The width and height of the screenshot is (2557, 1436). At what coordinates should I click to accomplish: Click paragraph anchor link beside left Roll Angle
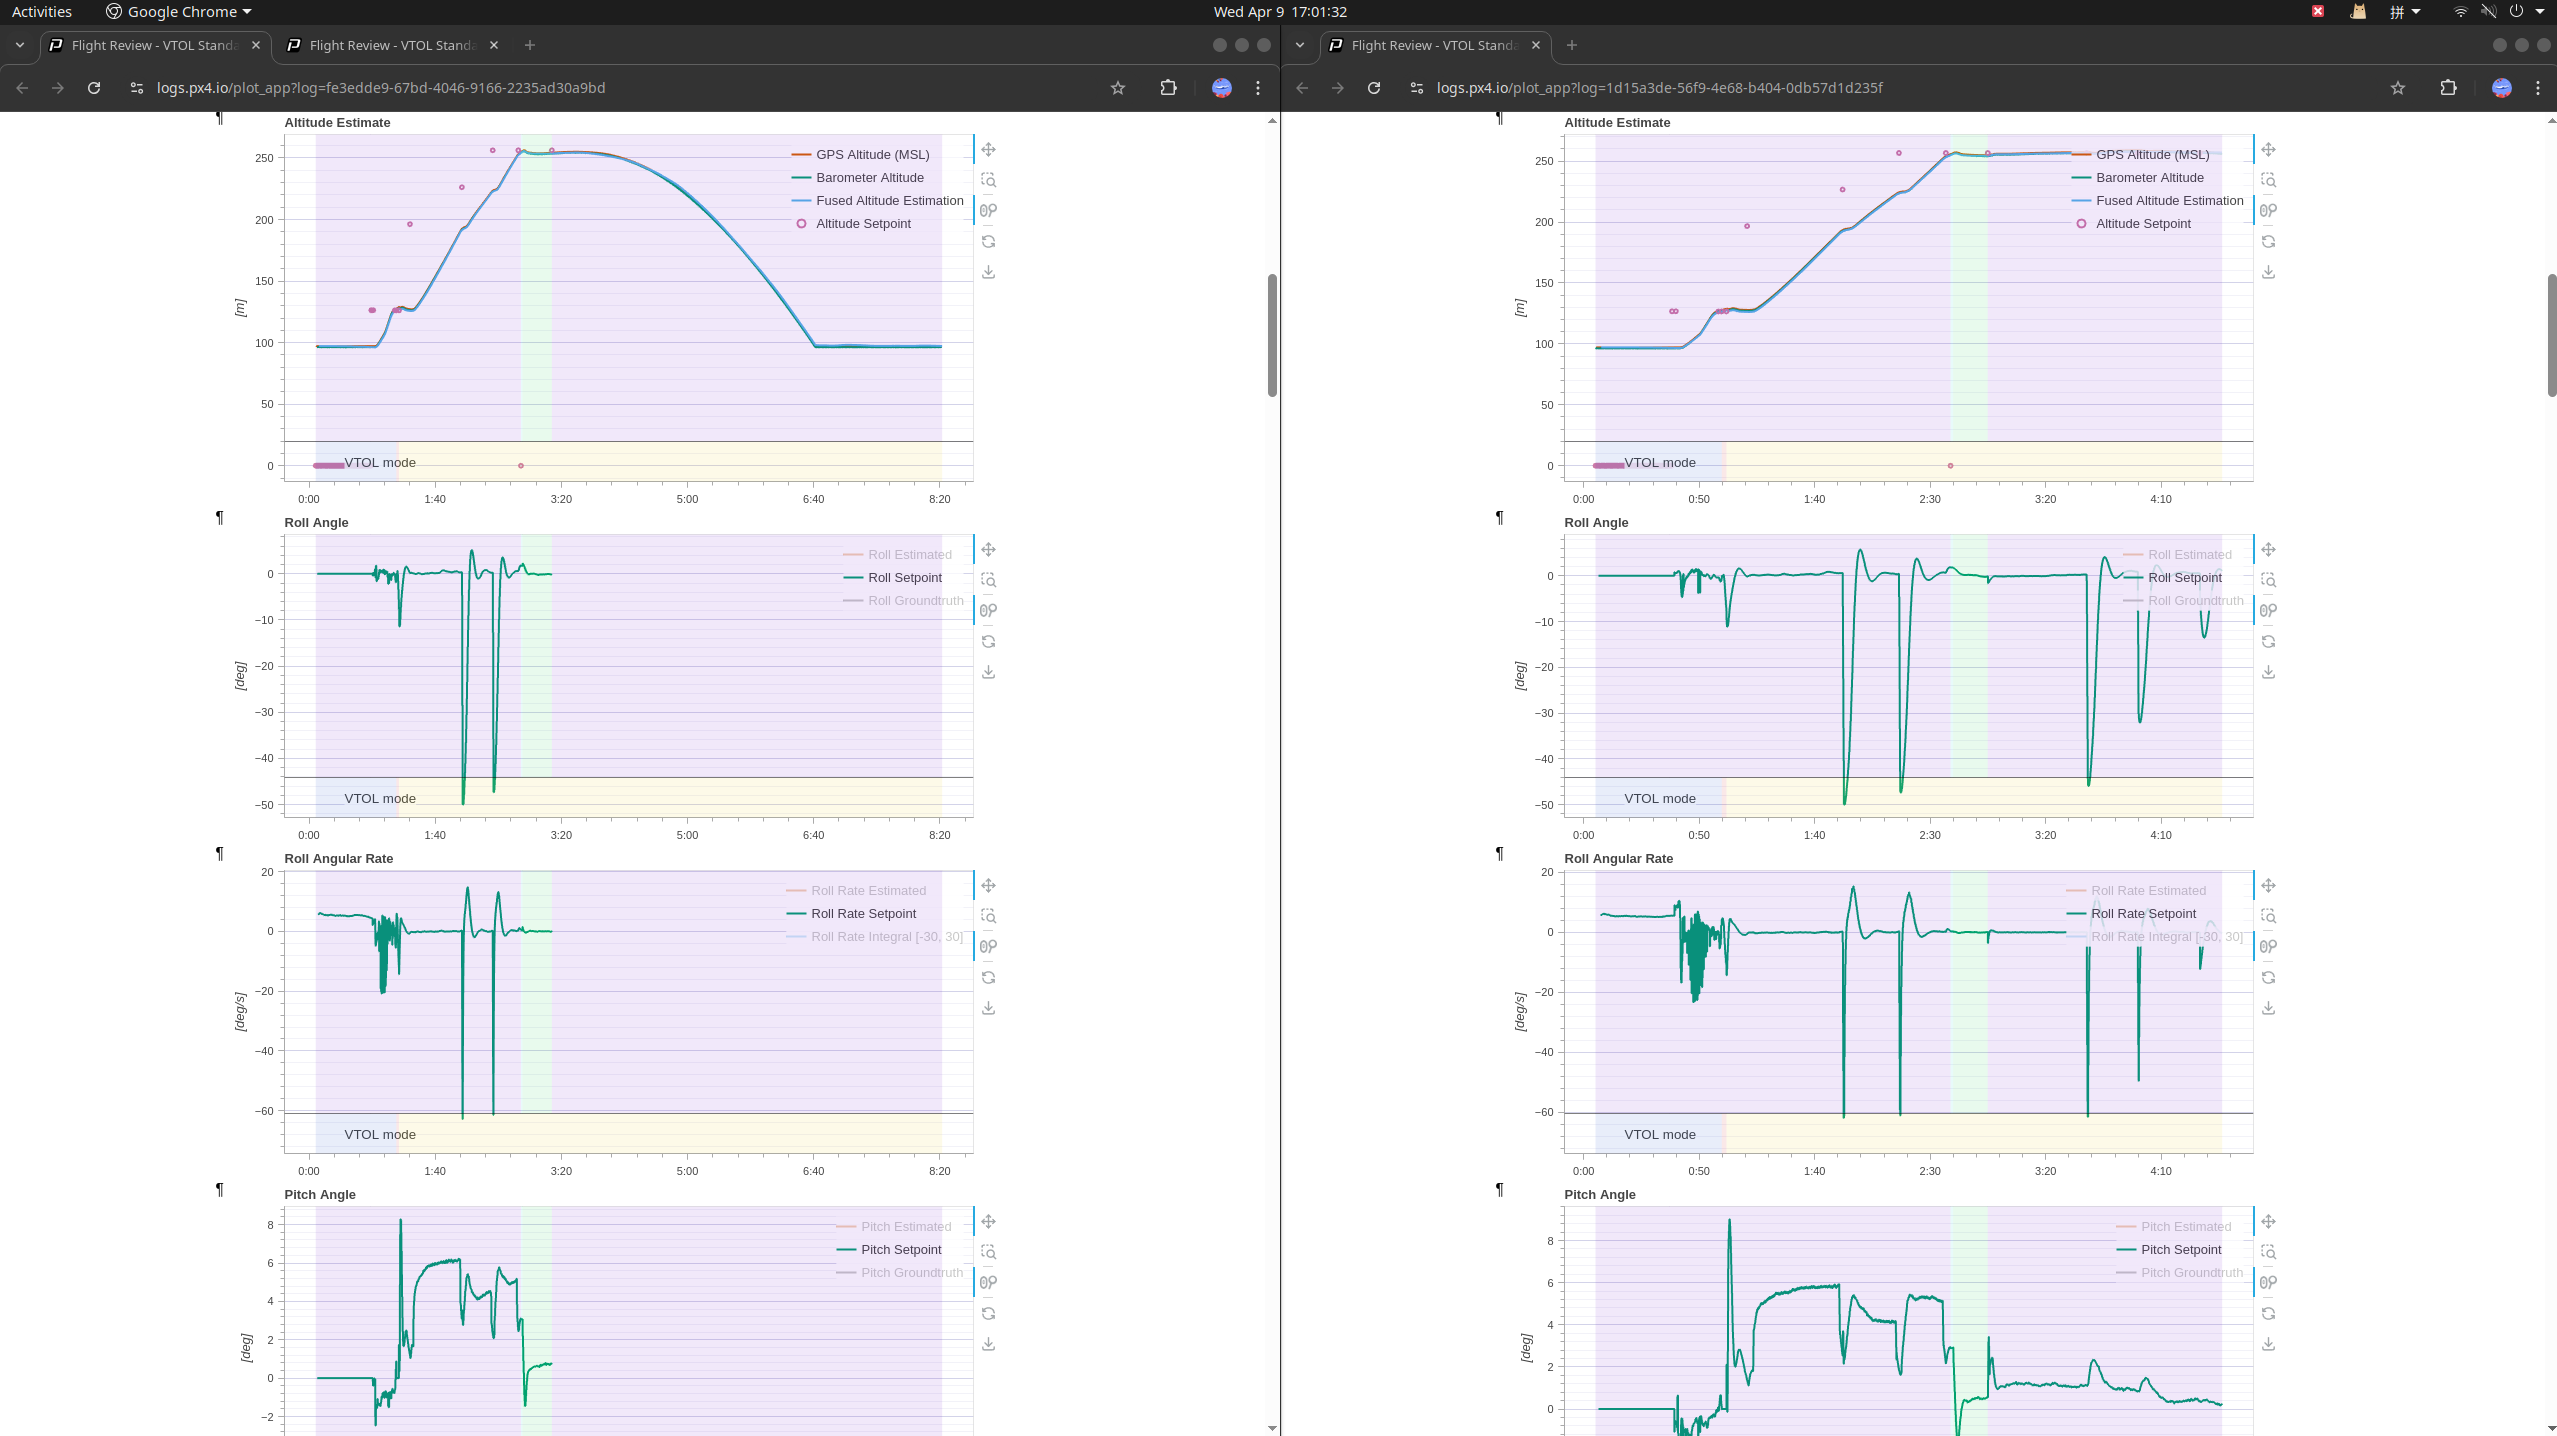click(219, 517)
